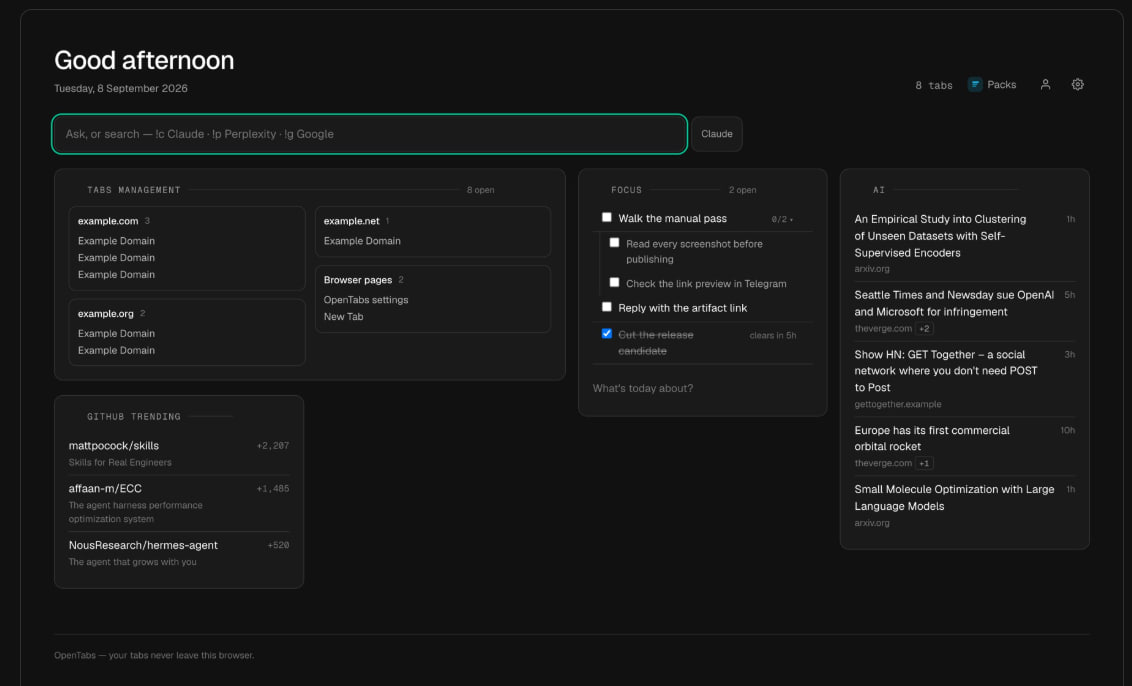Open the user account profile icon
This screenshot has width=1132, height=686.
point(1045,84)
